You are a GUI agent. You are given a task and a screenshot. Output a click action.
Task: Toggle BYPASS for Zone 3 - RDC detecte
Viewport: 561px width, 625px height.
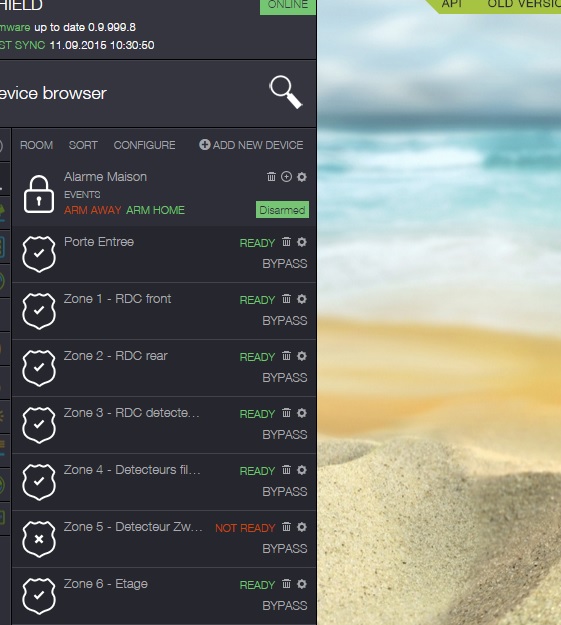pos(285,434)
